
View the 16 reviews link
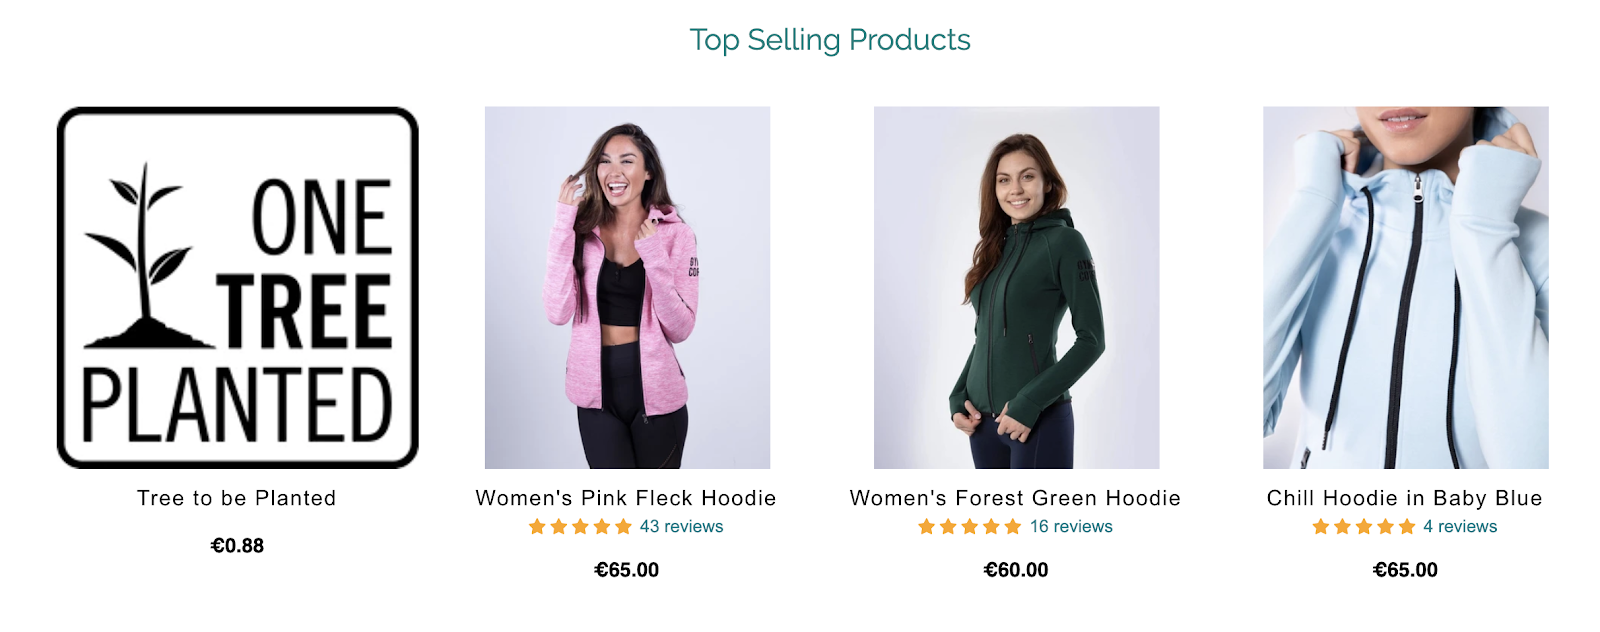coord(1071,527)
